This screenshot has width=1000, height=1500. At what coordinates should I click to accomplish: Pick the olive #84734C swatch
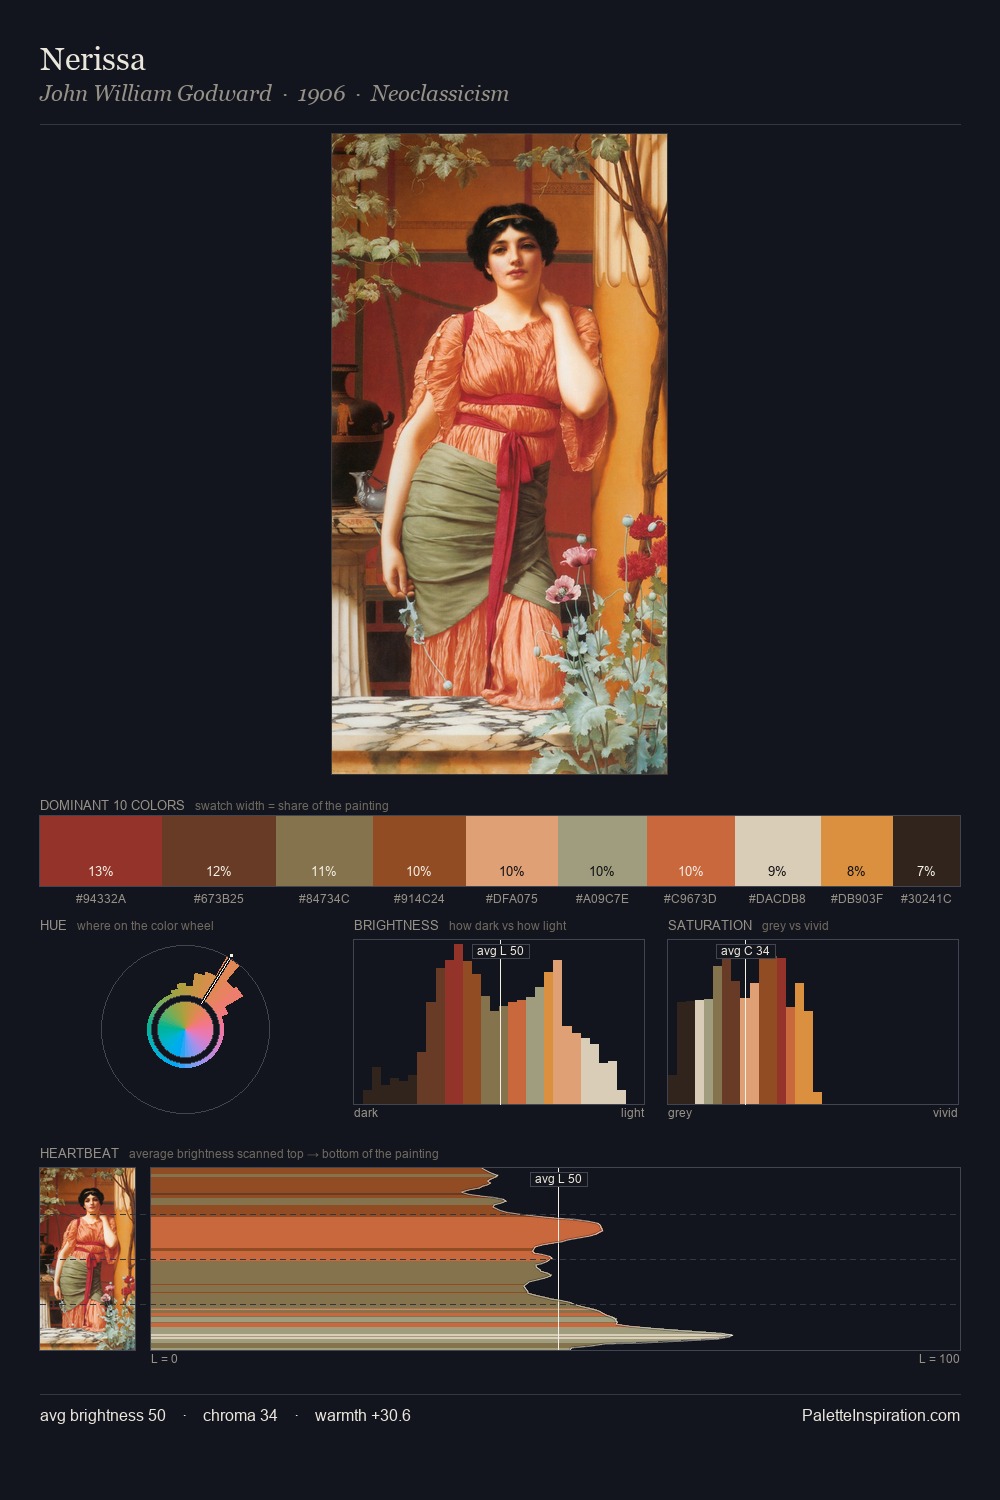click(324, 851)
